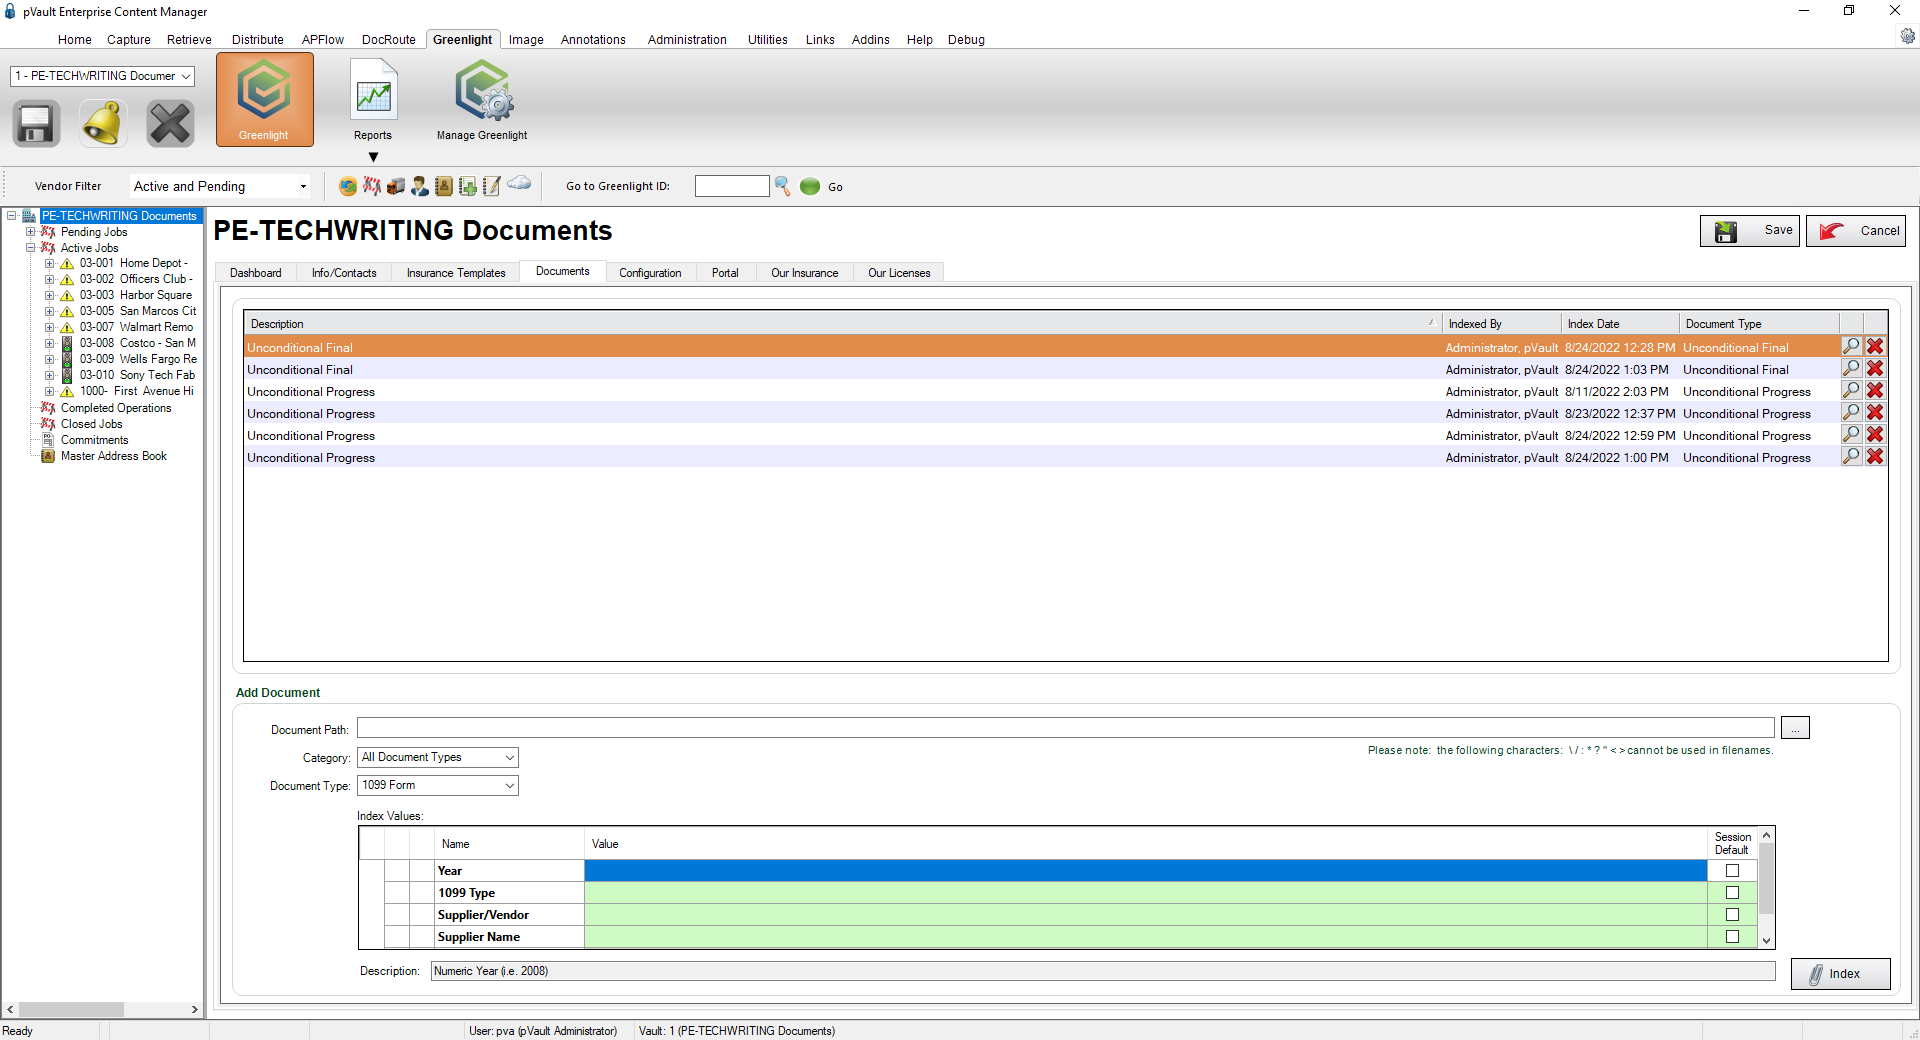Click the Index Values vertical scrollbar down arrow

click(x=1766, y=940)
